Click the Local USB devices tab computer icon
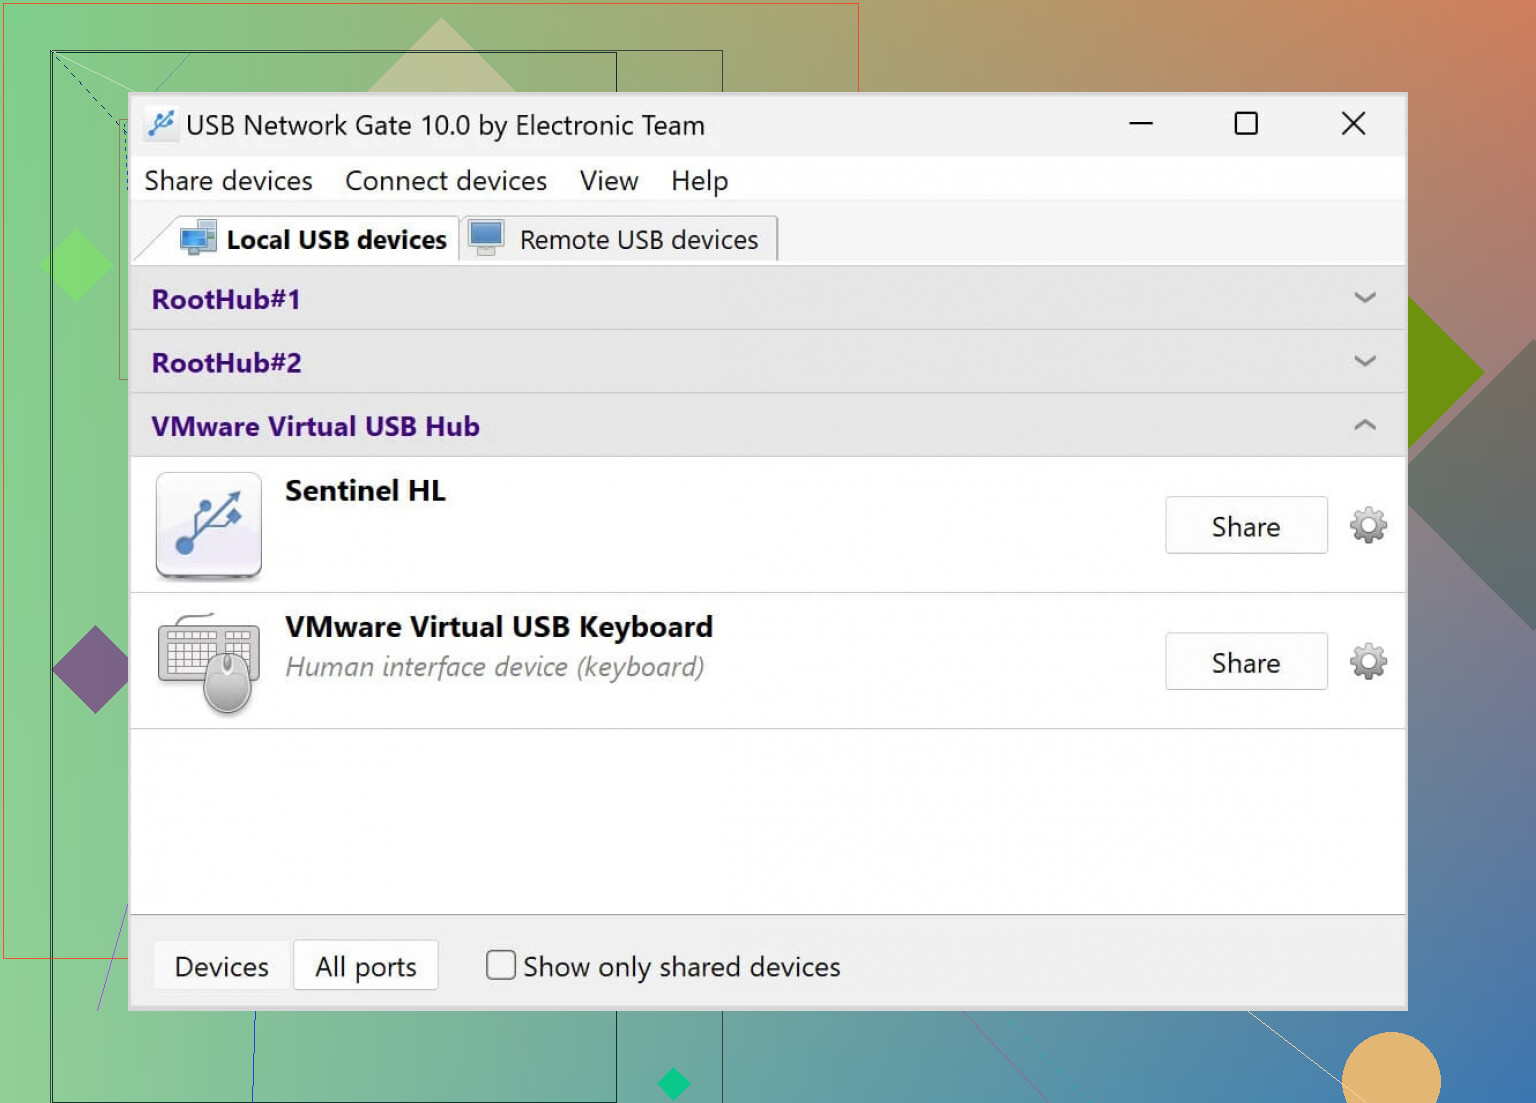Viewport: 1536px width, 1103px height. click(197, 238)
